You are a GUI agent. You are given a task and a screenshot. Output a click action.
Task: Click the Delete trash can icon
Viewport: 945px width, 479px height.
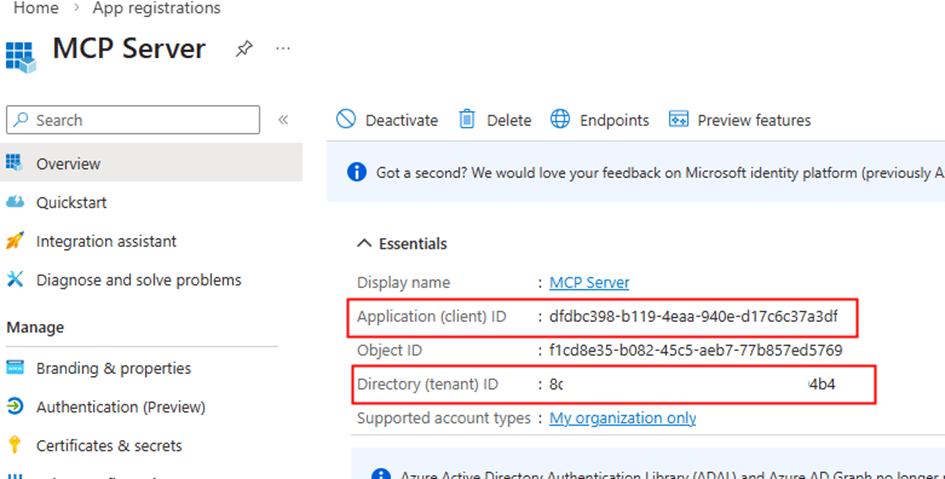[x=467, y=120]
